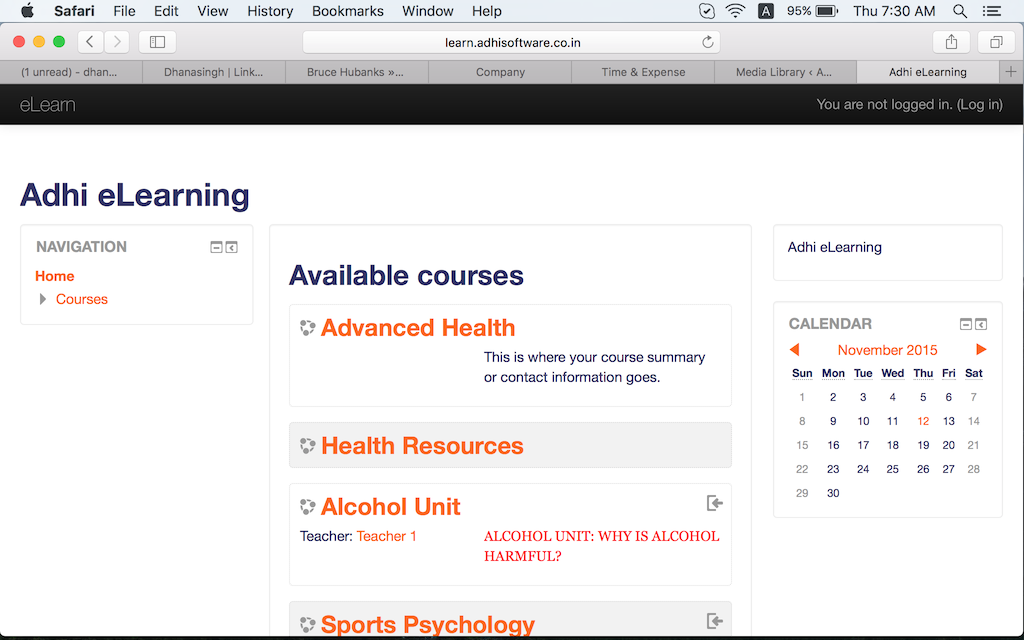Go to previous month in calendar
This screenshot has height=640, width=1024.
point(794,350)
